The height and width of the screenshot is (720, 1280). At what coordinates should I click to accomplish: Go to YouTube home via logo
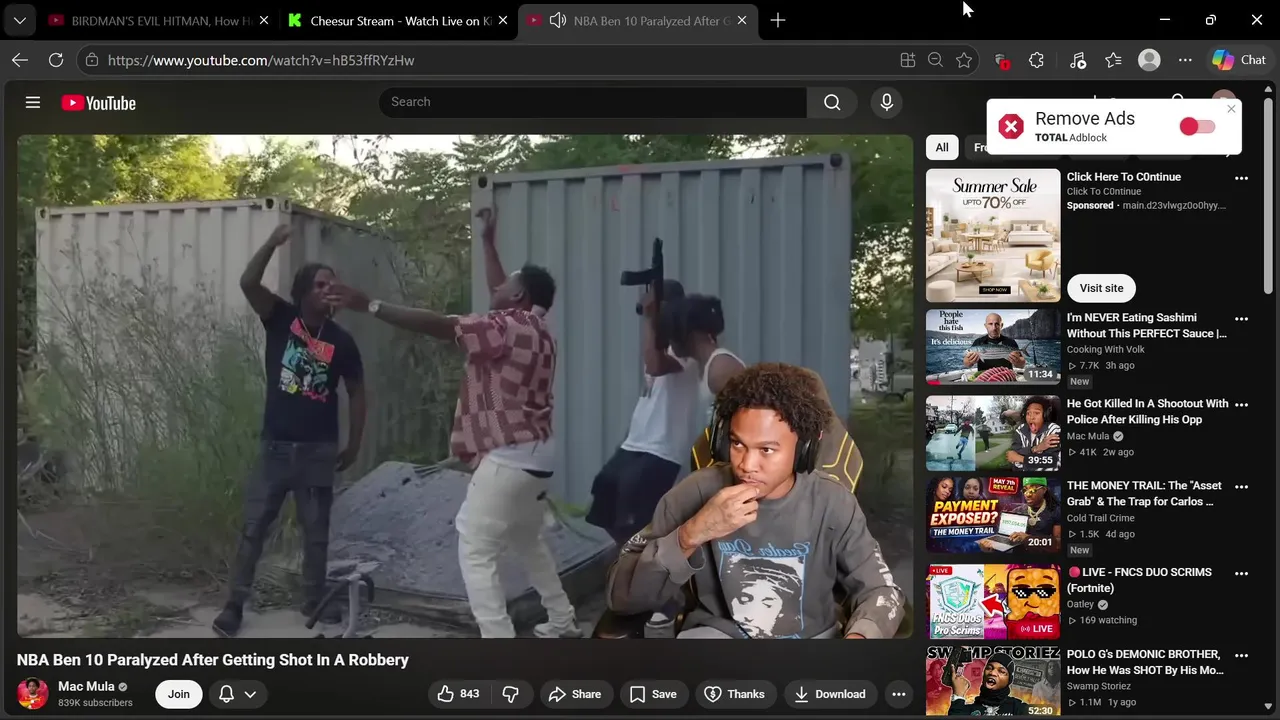(x=98, y=103)
